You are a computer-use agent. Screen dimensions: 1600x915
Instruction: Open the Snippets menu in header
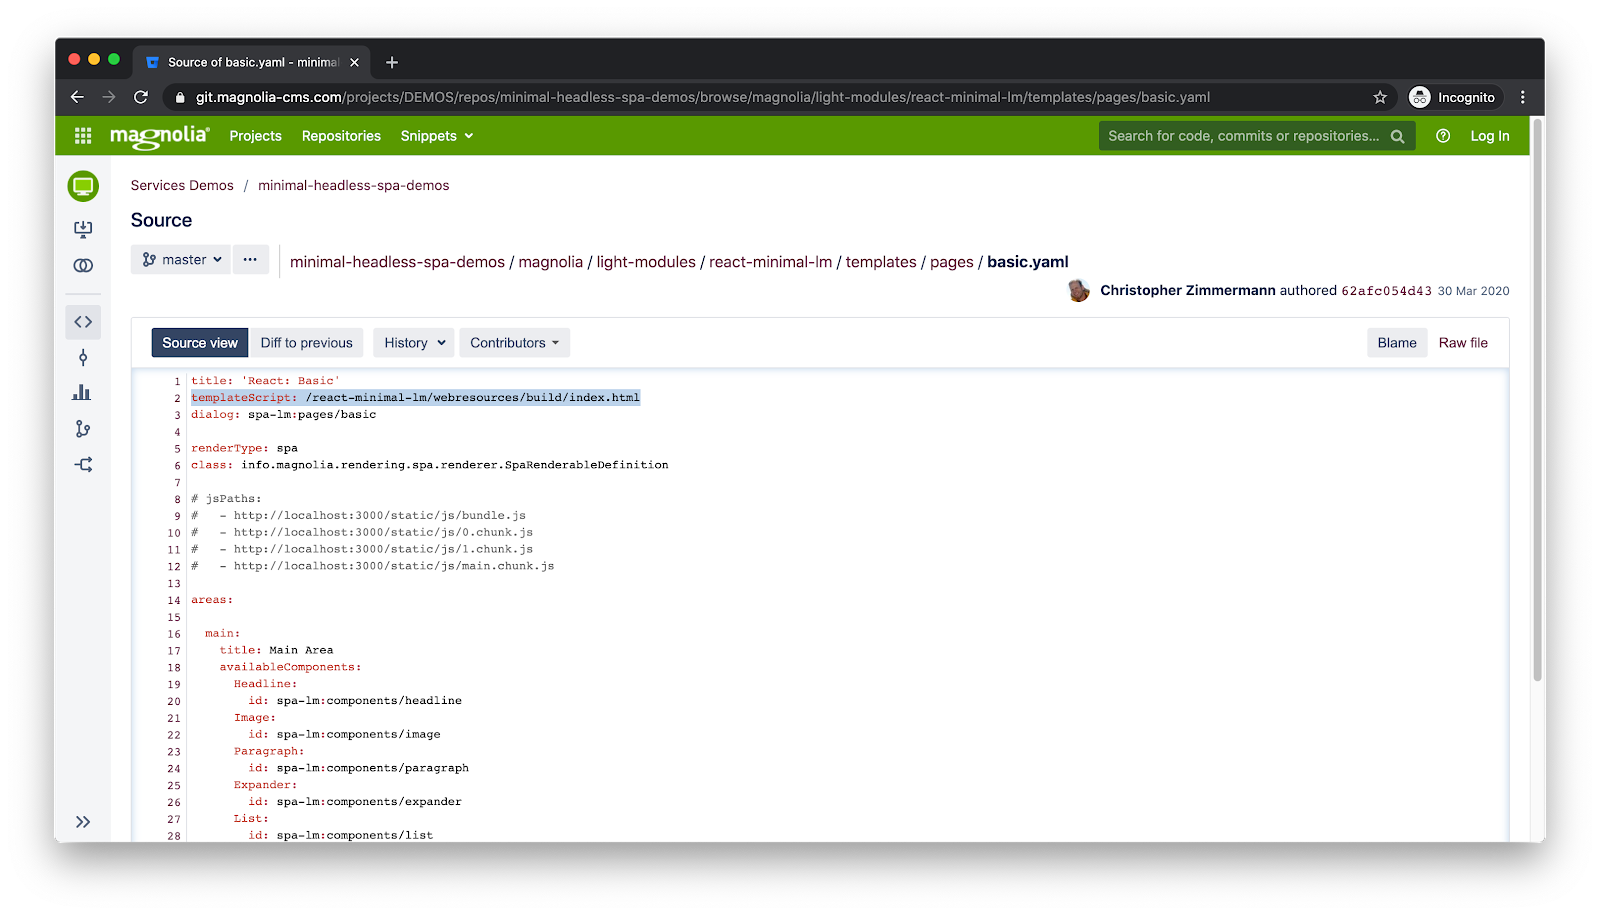[x=436, y=136]
